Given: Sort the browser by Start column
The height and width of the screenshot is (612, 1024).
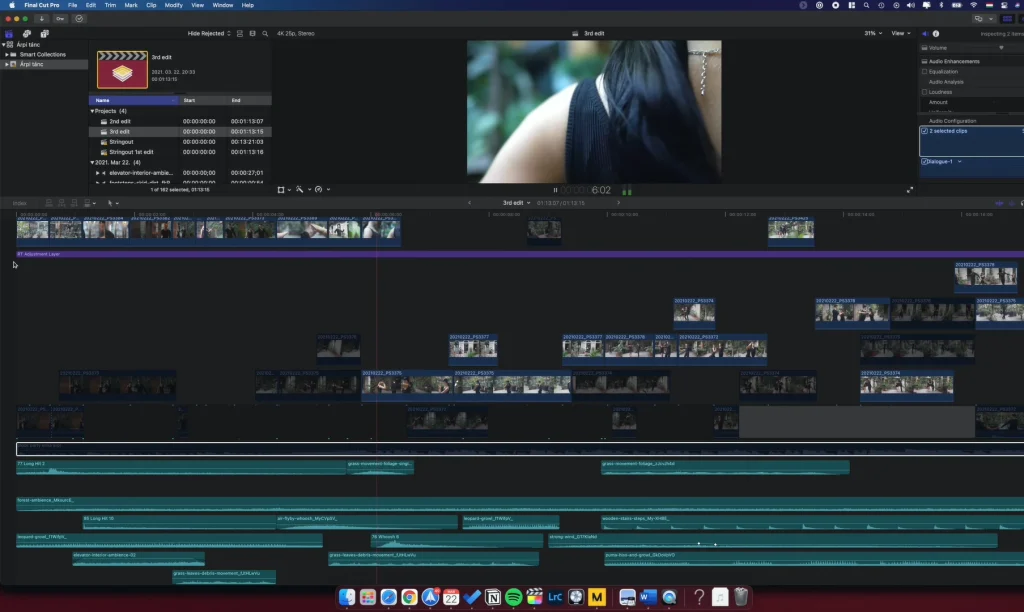Looking at the screenshot, I should [x=204, y=101].
